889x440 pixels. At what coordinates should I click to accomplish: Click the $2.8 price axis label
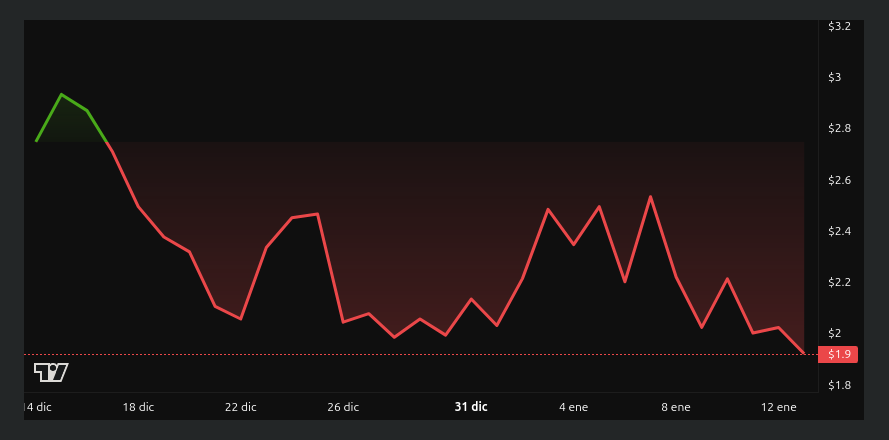pyautogui.click(x=839, y=129)
